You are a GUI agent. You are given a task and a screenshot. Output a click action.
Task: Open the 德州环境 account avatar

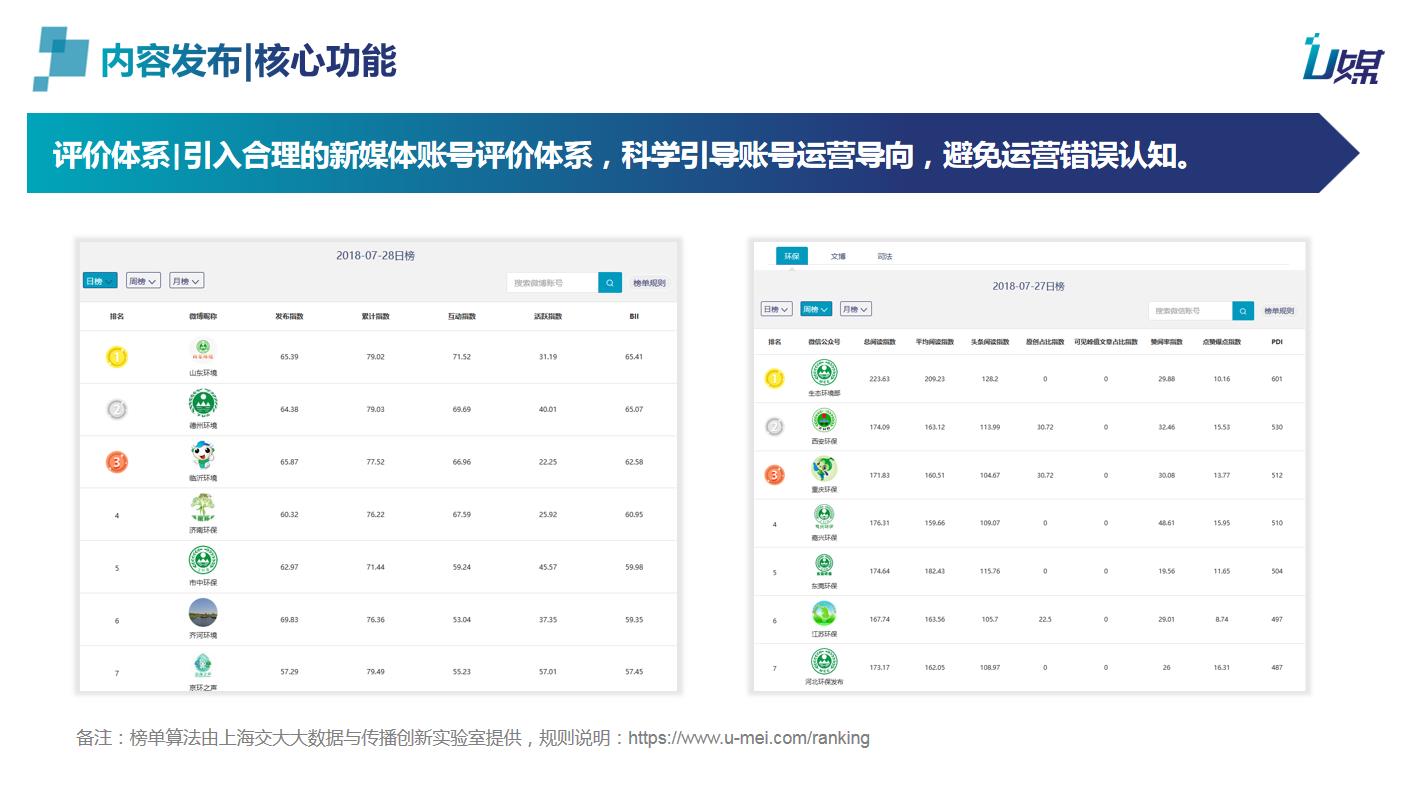point(203,403)
